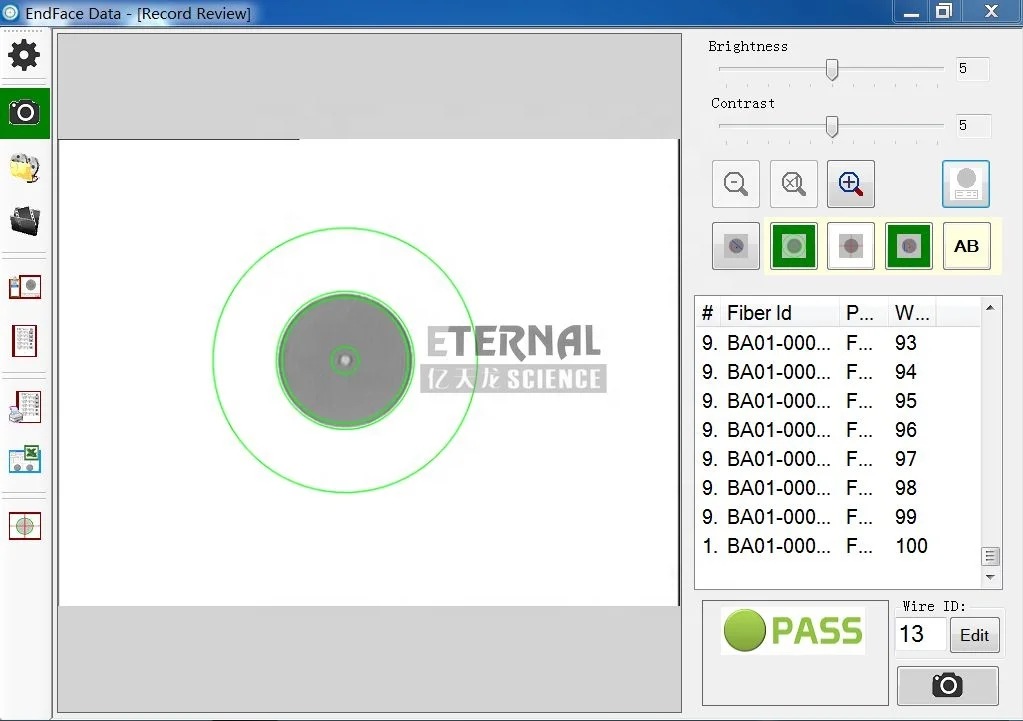Click the Brightness slider handle
This screenshot has width=1023, height=721.
pos(831,69)
